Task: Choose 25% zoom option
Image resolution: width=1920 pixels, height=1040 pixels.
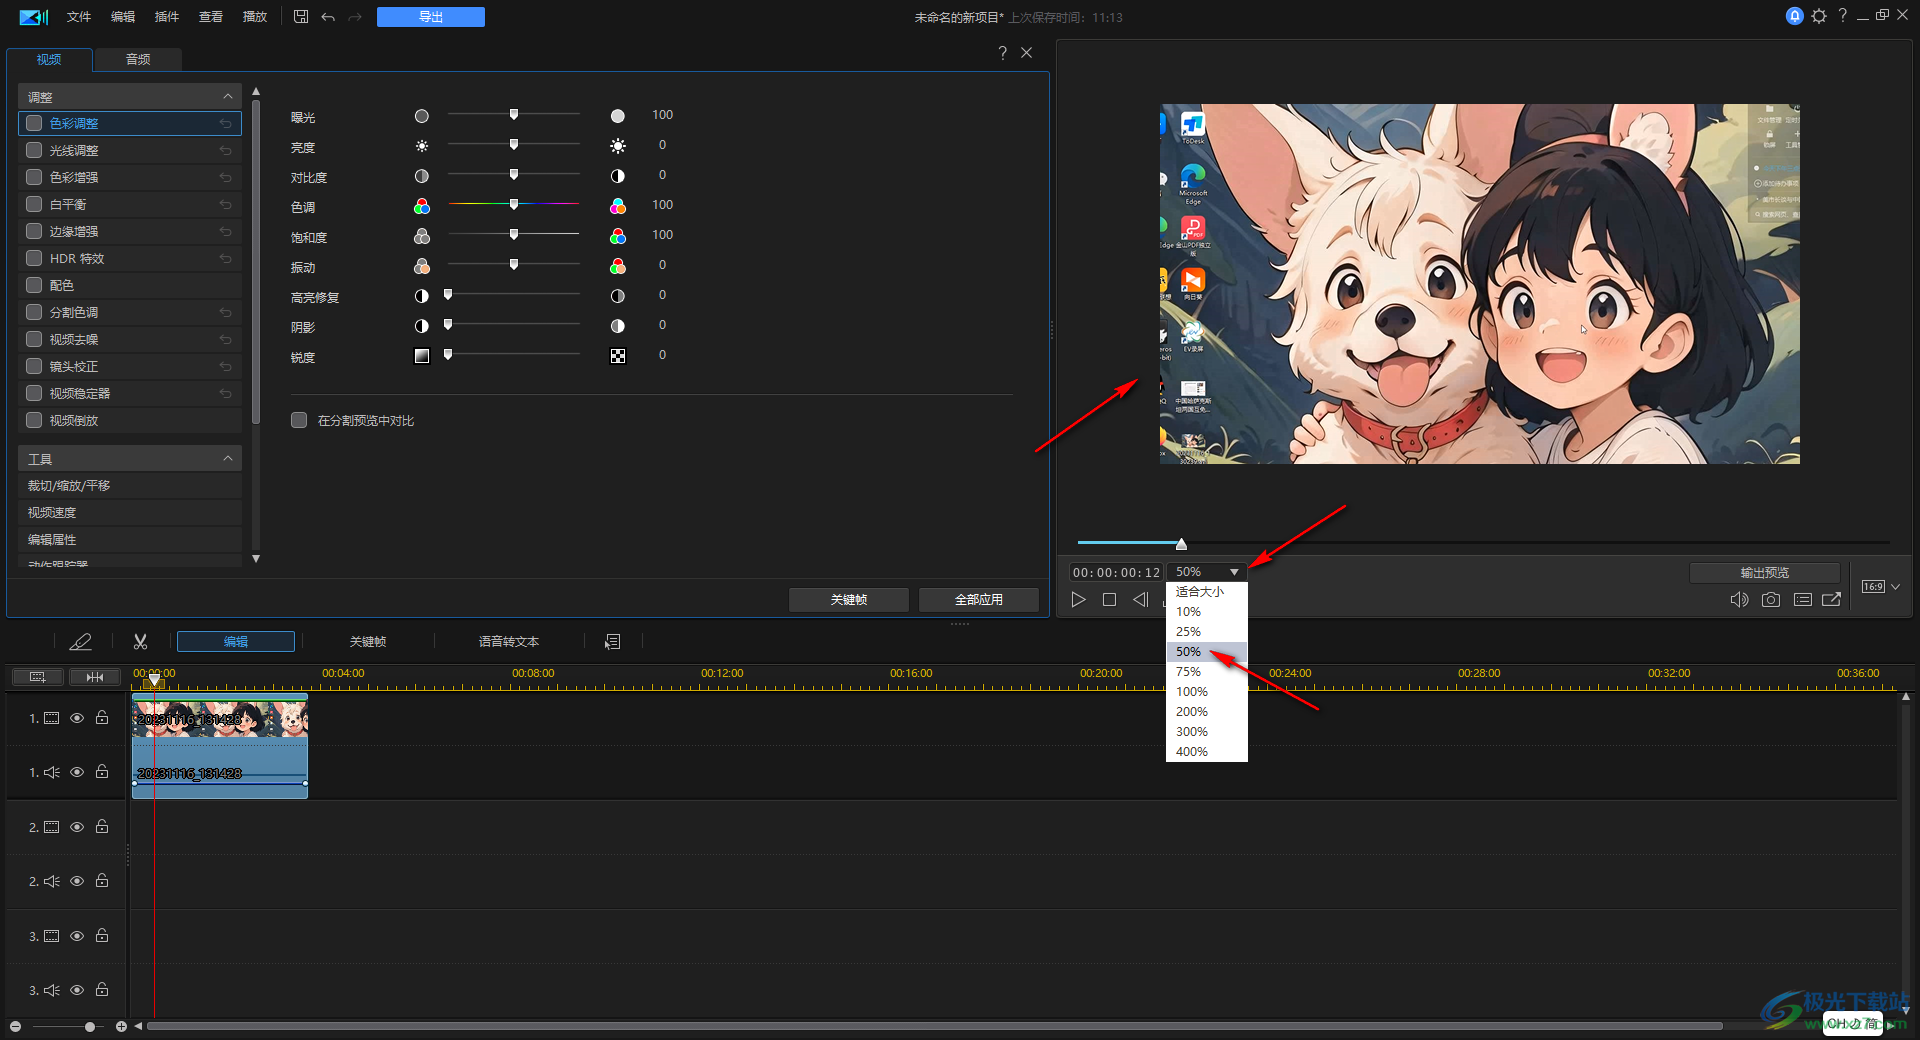Action: point(1207,632)
